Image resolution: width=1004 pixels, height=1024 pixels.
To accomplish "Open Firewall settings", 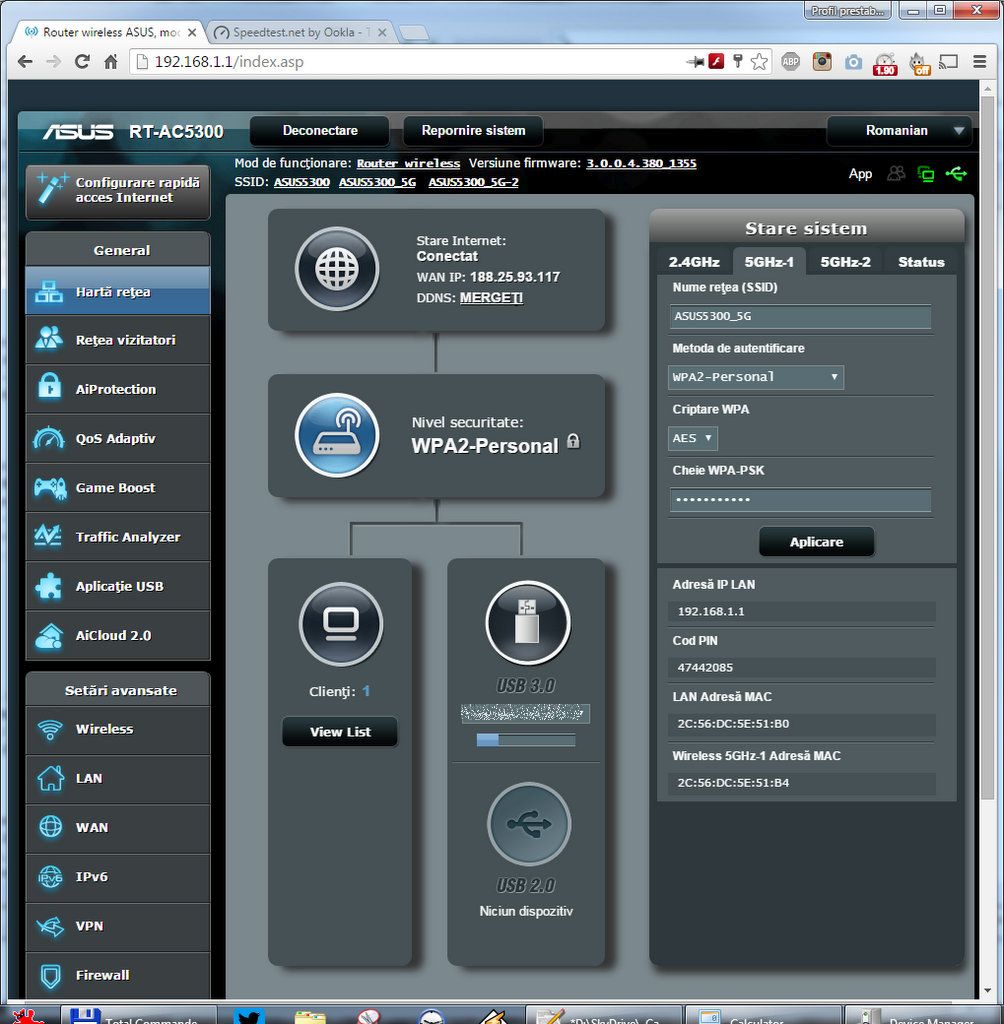I will coord(118,975).
